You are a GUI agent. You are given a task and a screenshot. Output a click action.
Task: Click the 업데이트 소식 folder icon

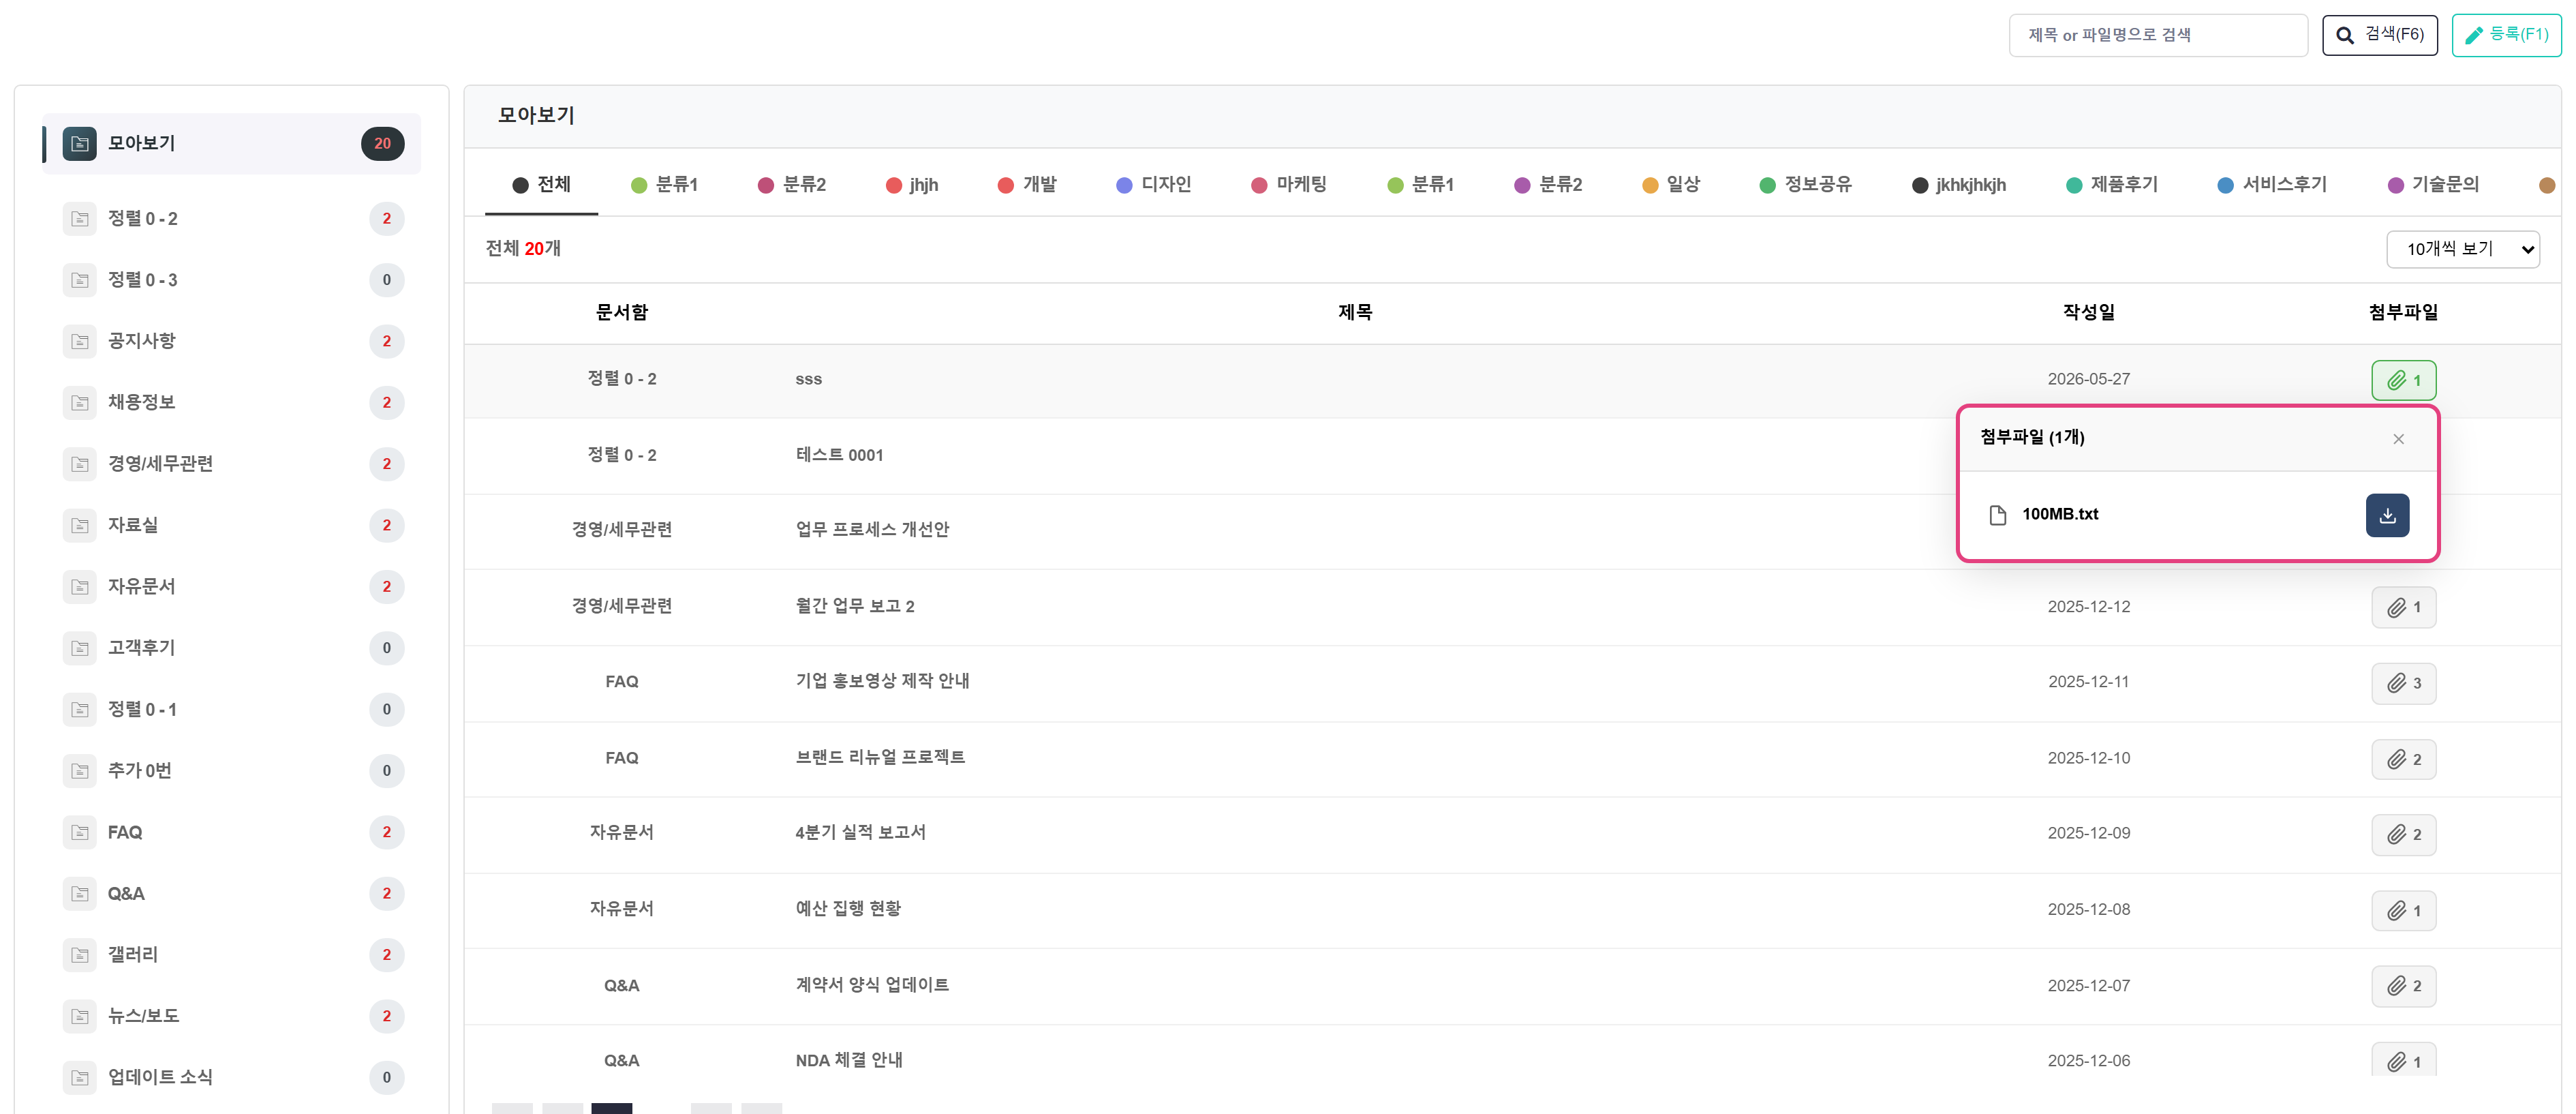[x=80, y=1077]
